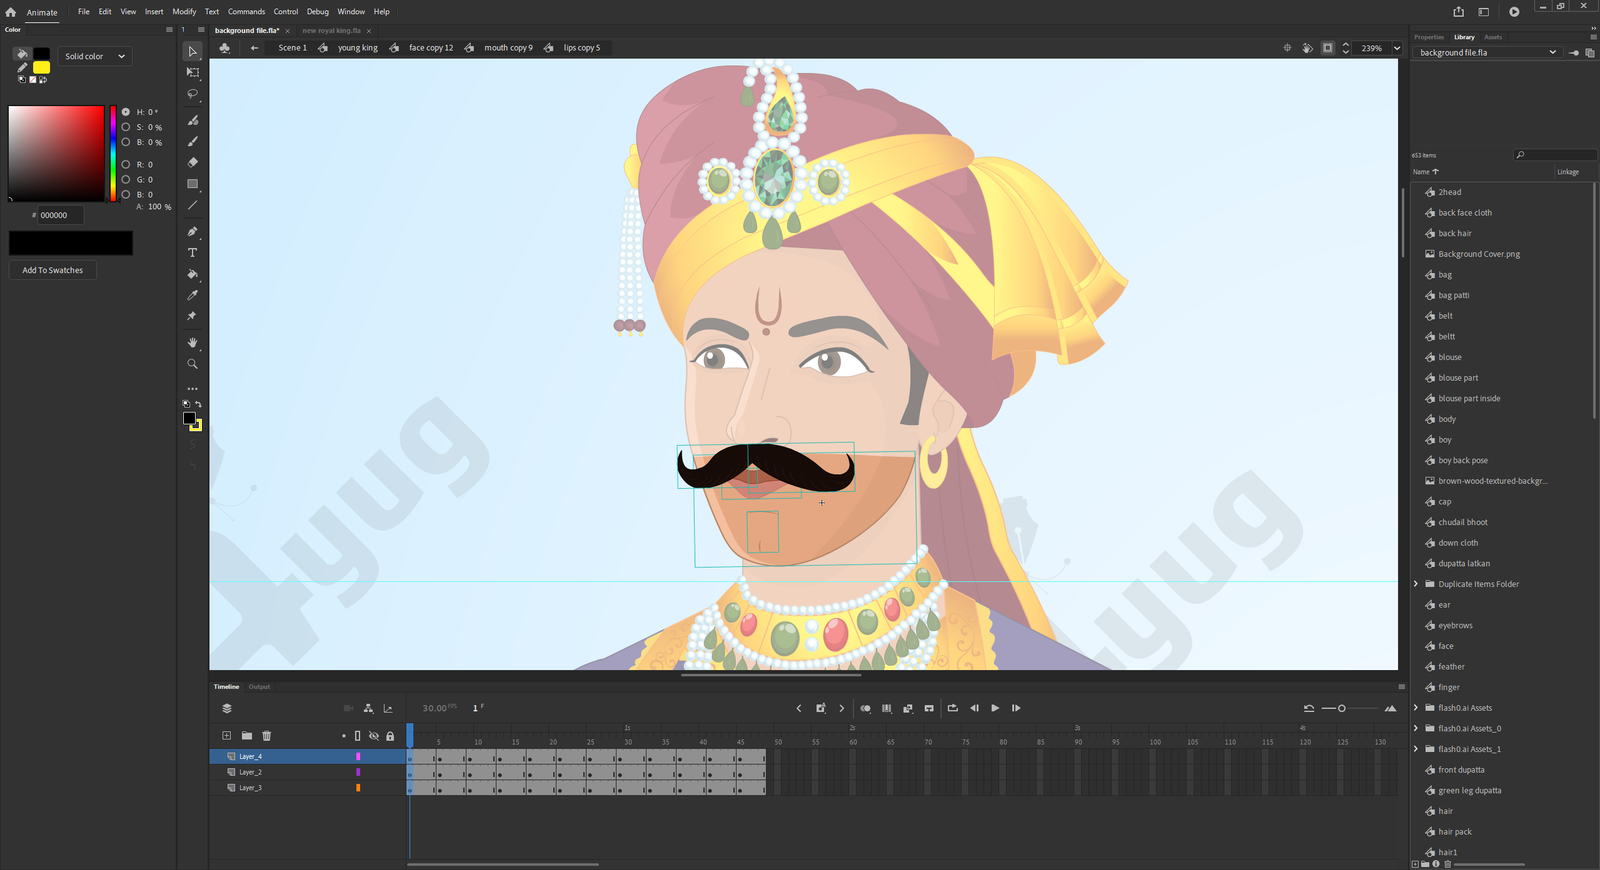The image size is (1600, 870).
Task: Select the Lasso tool
Action: tap(192, 94)
